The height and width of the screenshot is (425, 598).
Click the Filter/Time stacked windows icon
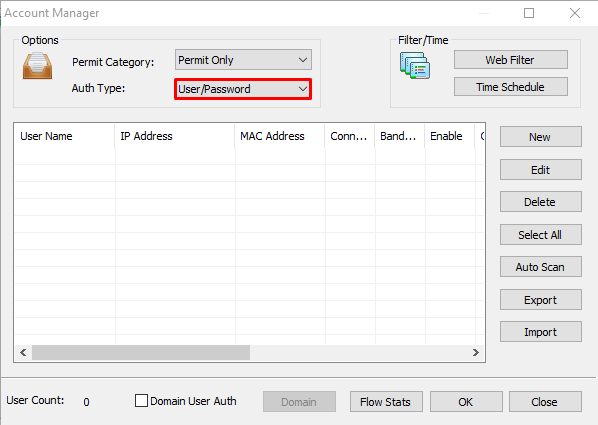tap(415, 66)
